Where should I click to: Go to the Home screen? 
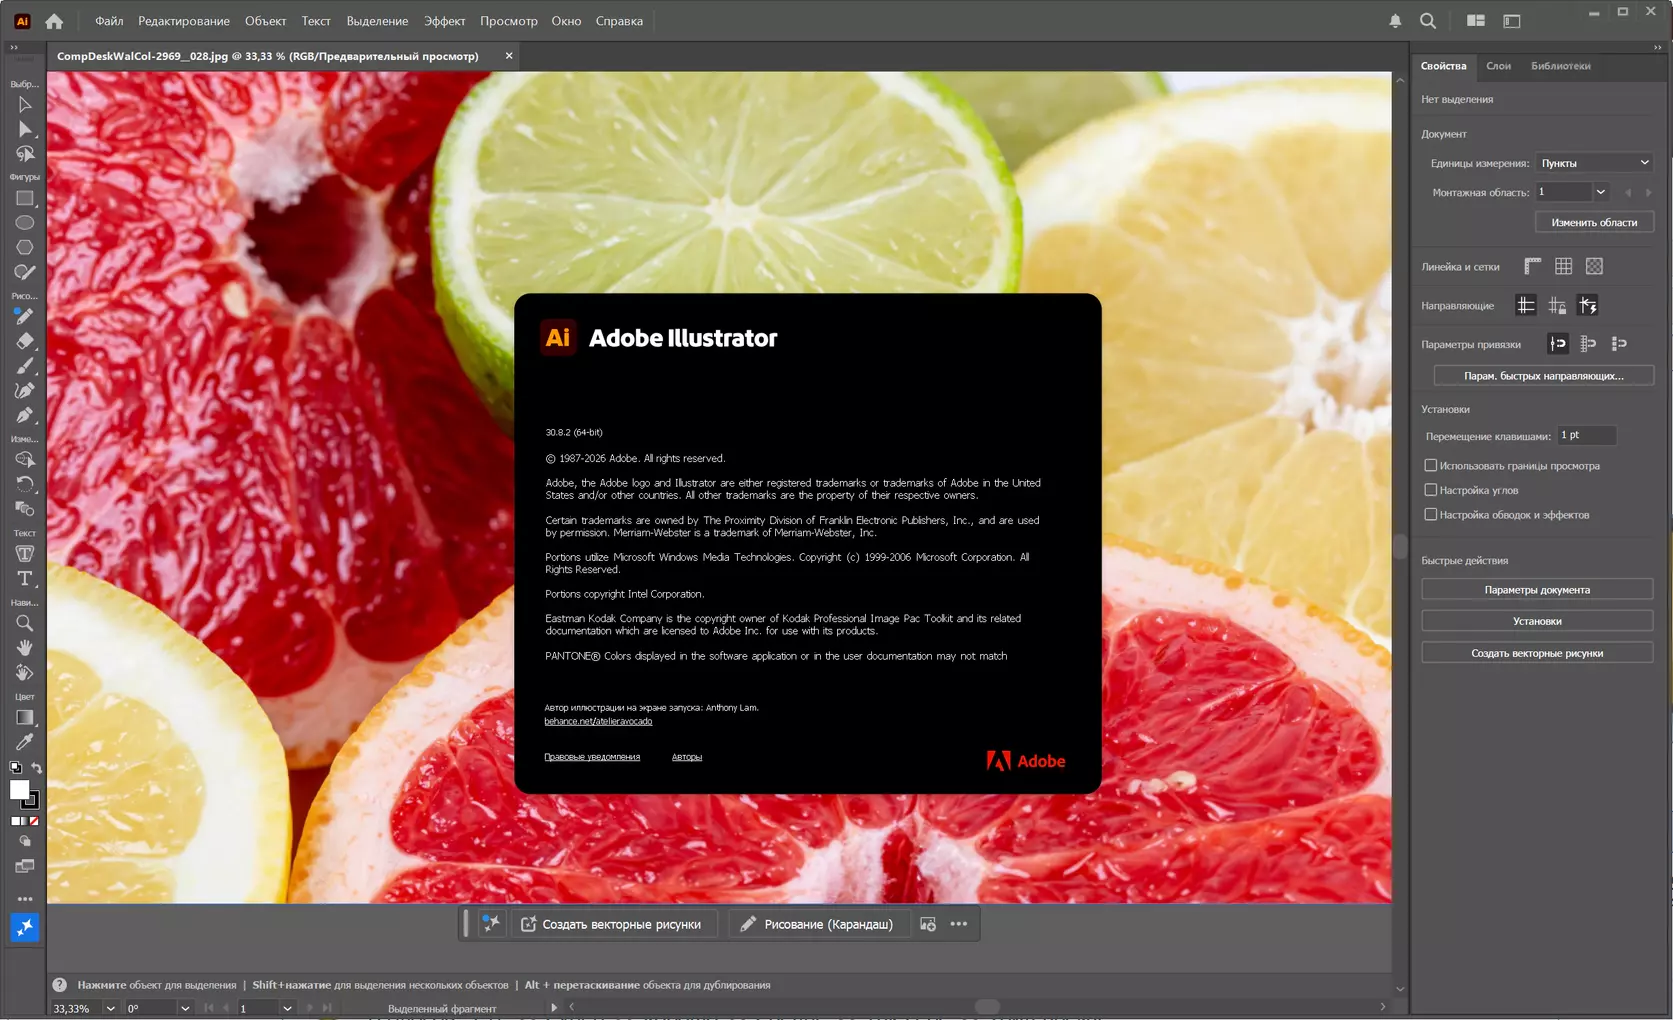54,21
